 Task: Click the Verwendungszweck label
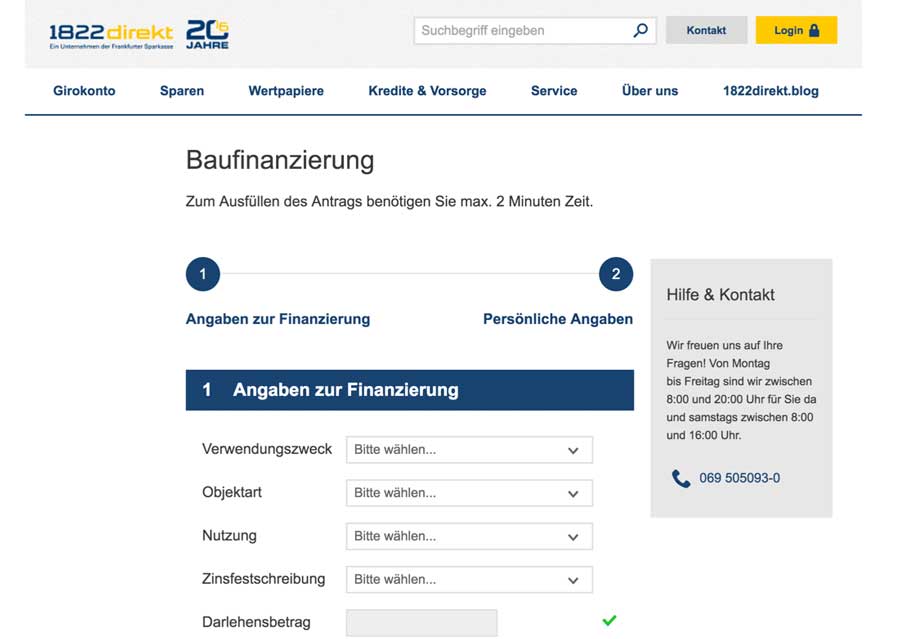pos(267,449)
